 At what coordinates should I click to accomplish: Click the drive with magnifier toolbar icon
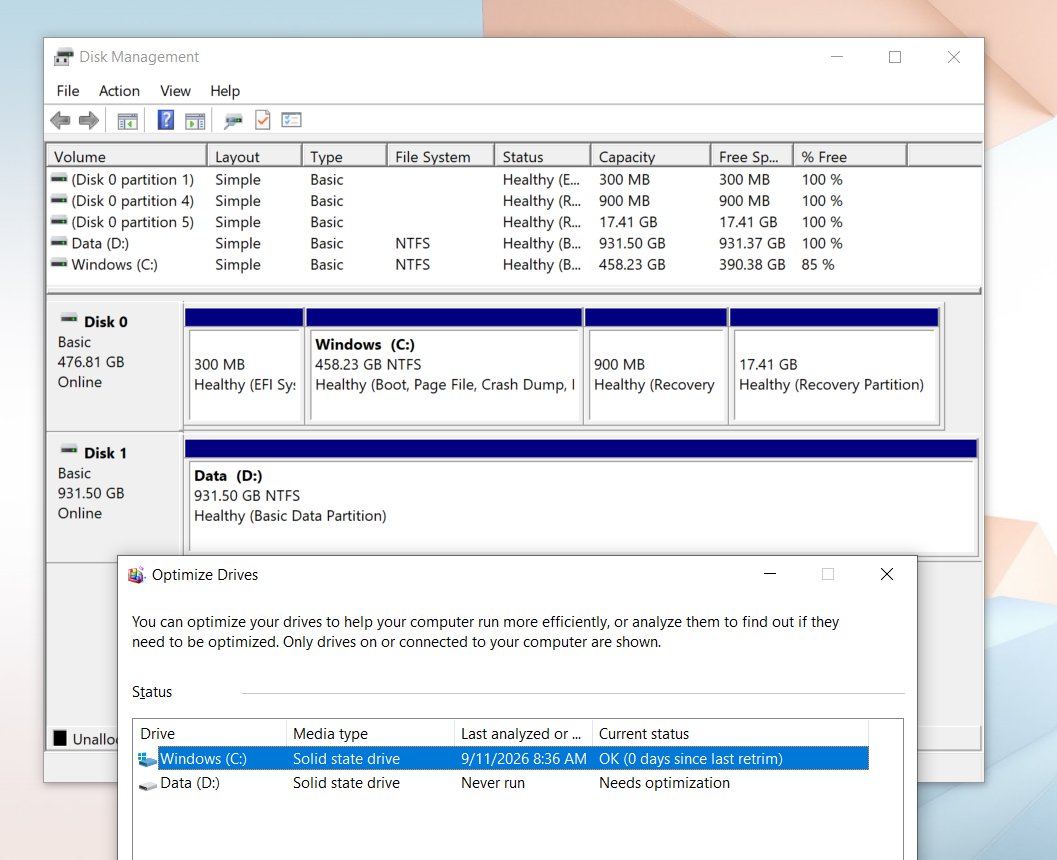[233, 121]
